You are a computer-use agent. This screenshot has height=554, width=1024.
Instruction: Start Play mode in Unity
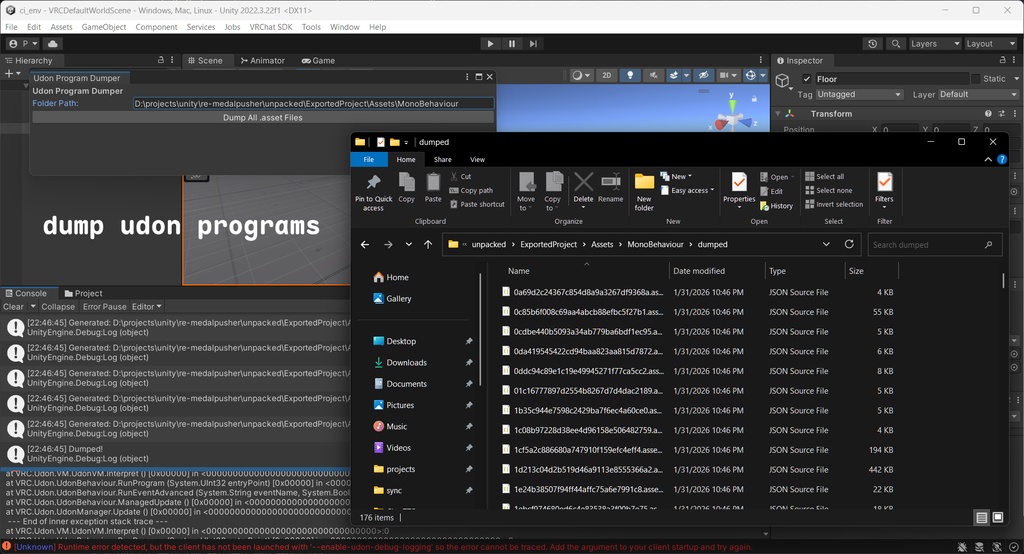[x=490, y=44]
